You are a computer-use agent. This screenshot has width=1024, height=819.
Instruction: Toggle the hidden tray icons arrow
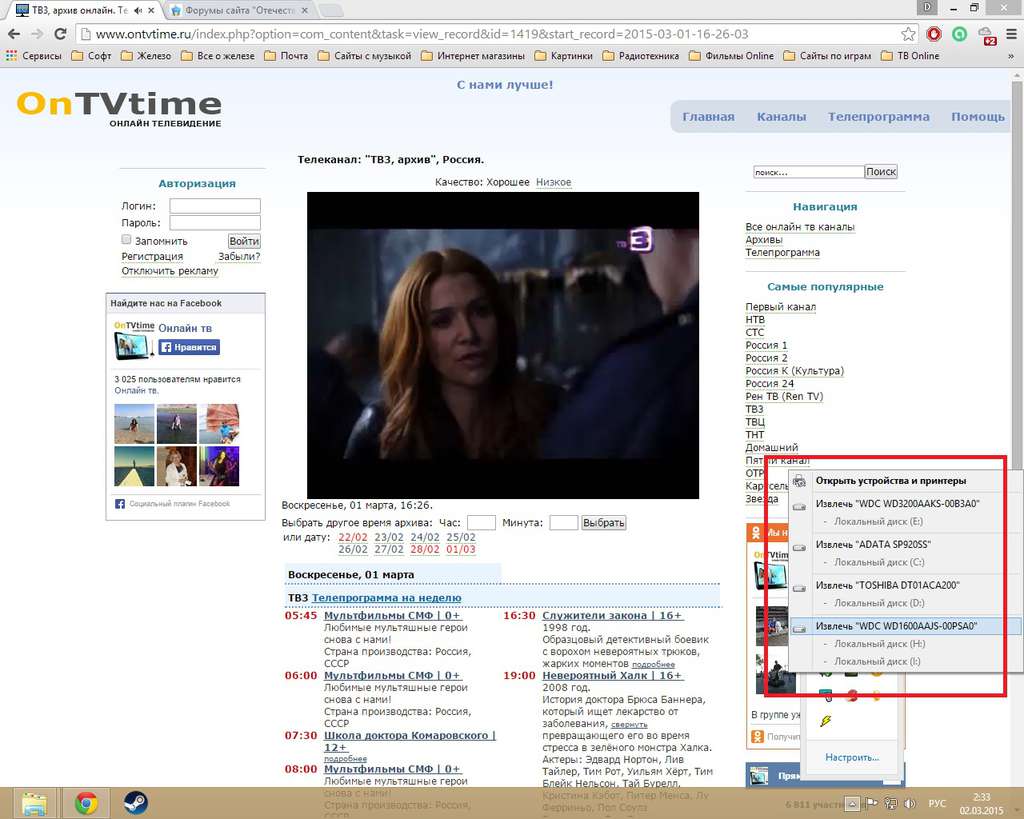coord(852,804)
